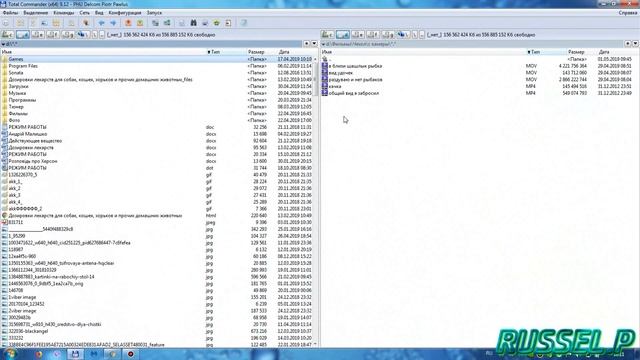
Task: Click the Unpack files toolbar icon
Action: point(140,23)
